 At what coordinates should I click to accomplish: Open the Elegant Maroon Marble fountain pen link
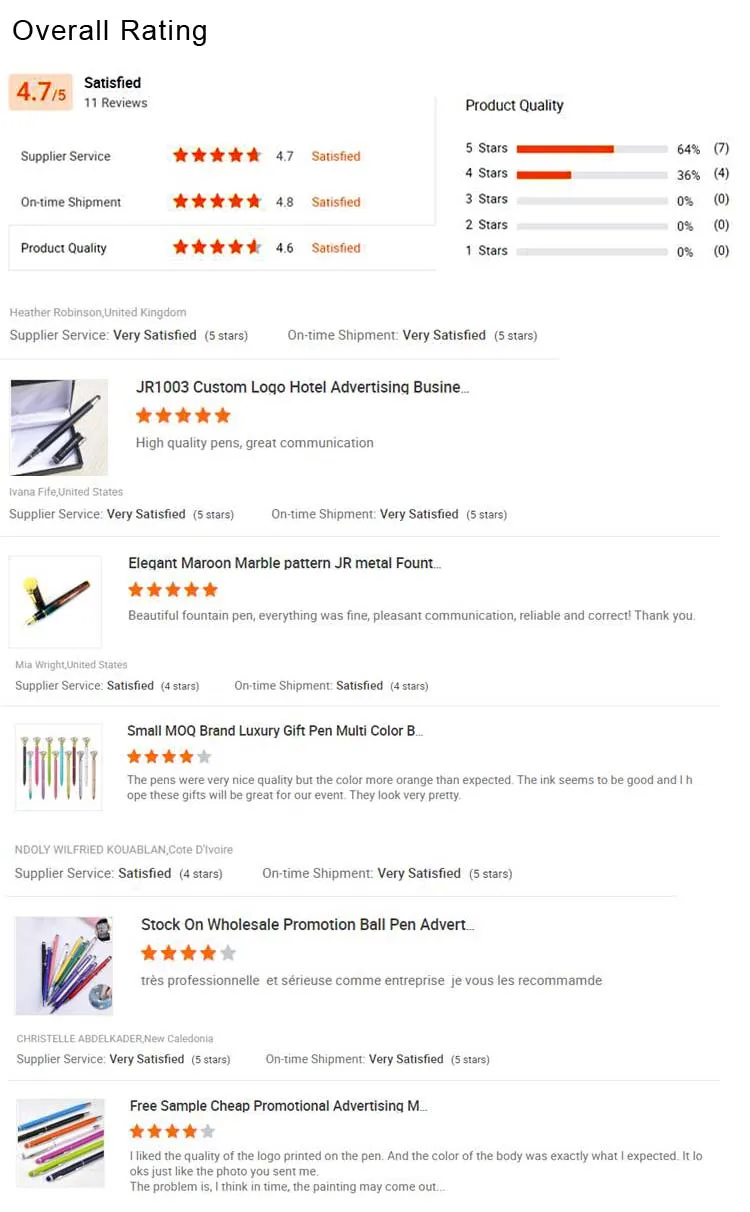[x=284, y=563]
